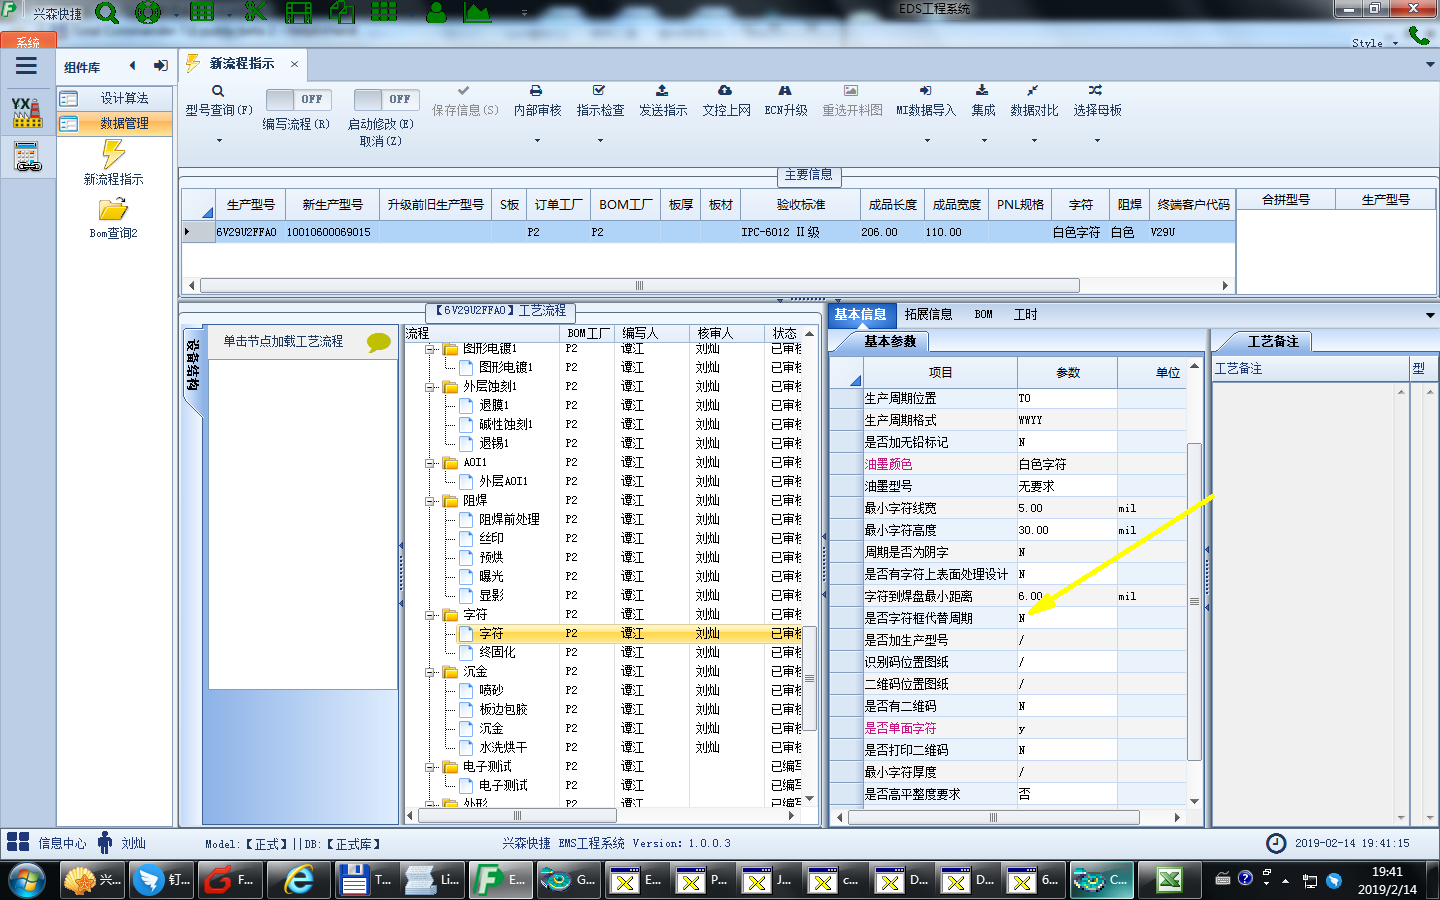This screenshot has height=900, width=1440.
Task: Open the hamburger menu icon in sidebar
Action: point(26,66)
